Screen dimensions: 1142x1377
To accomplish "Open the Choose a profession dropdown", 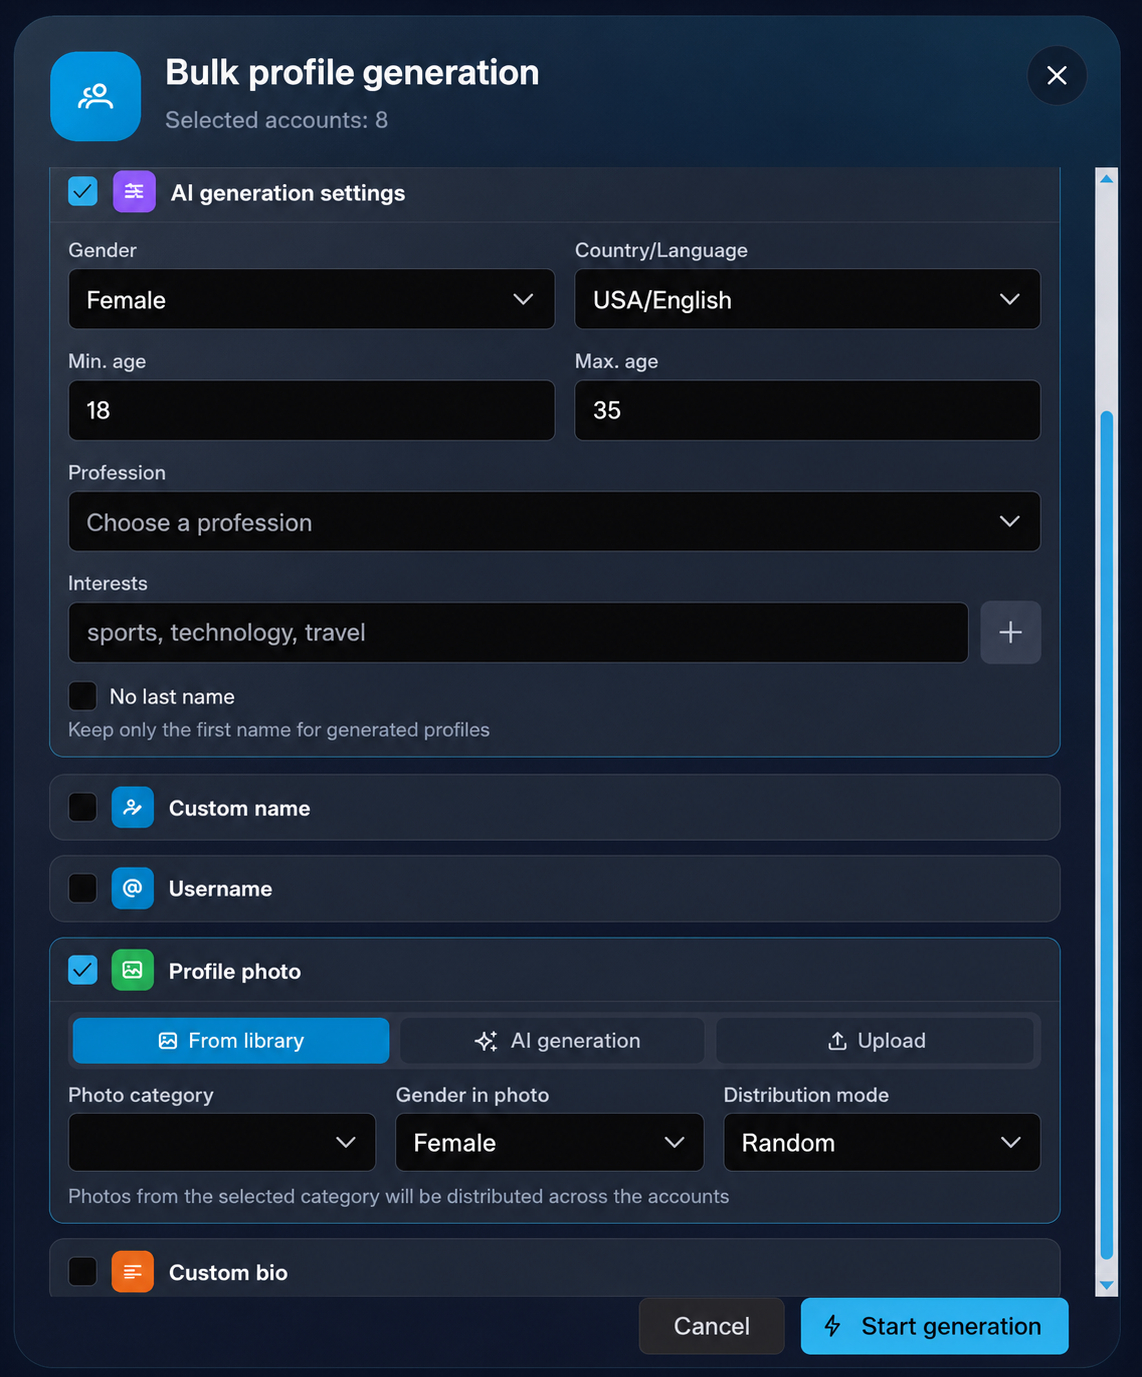I will tap(554, 521).
